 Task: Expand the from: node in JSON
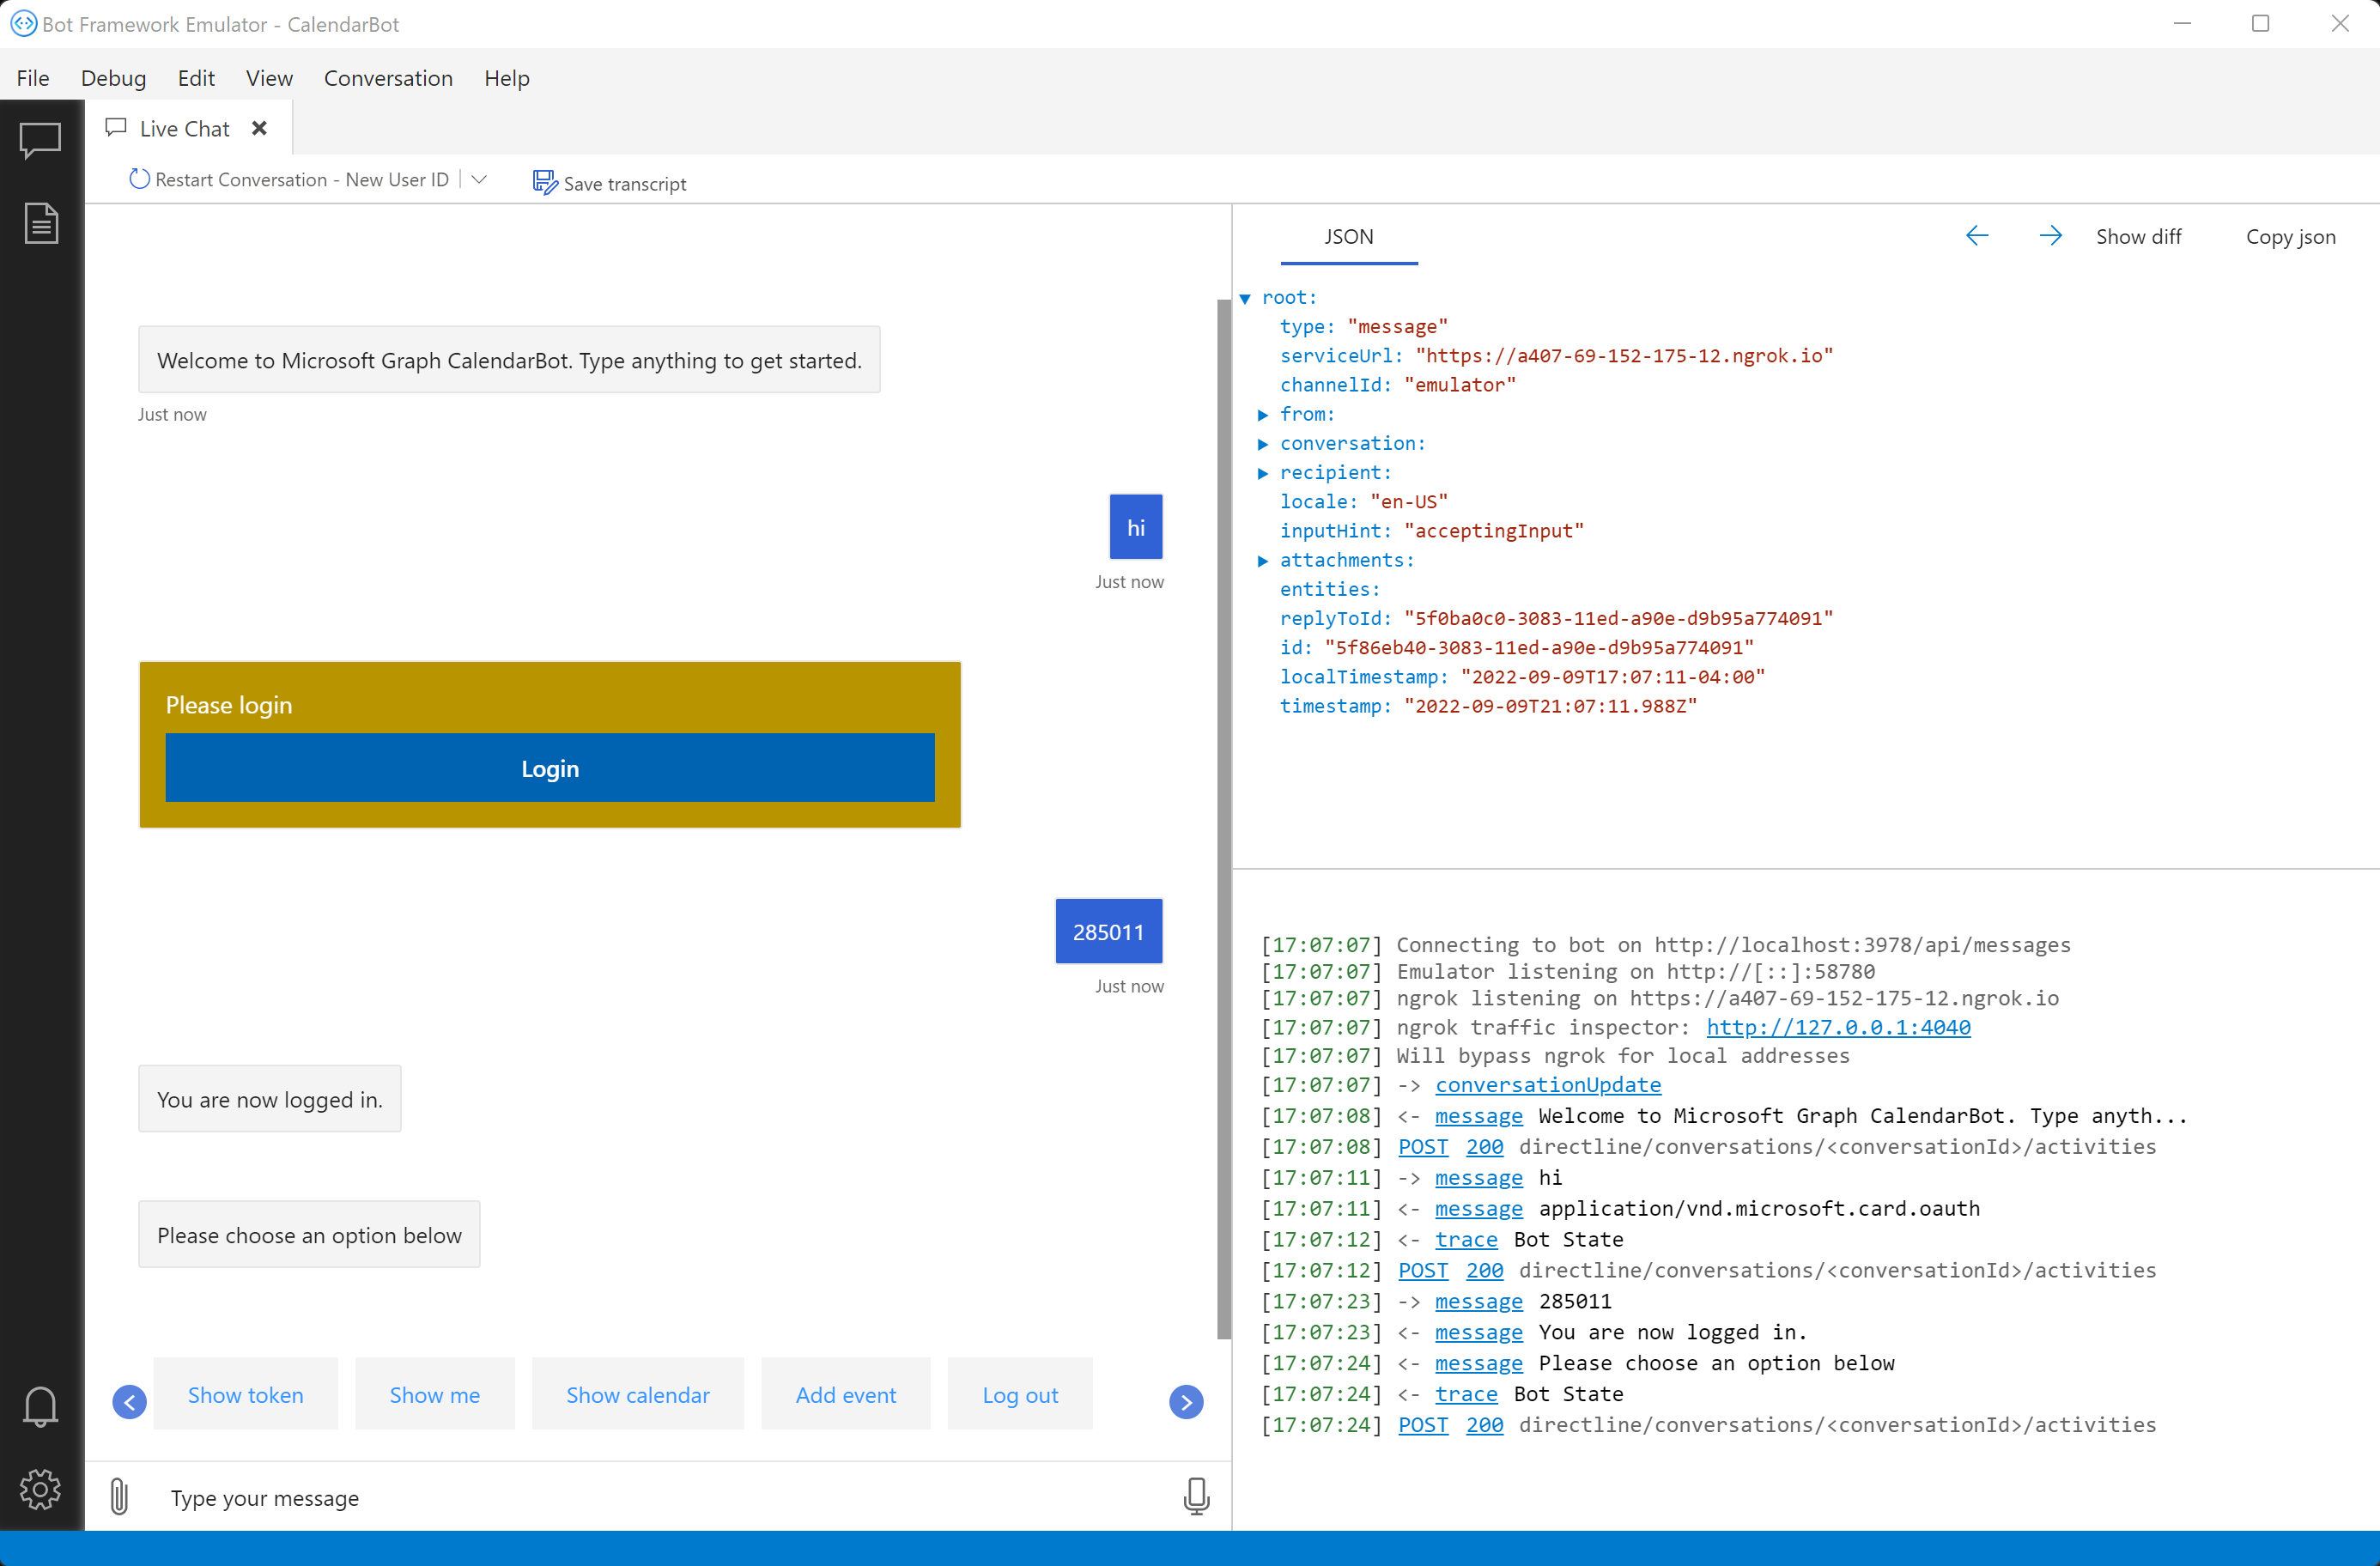tap(1263, 414)
